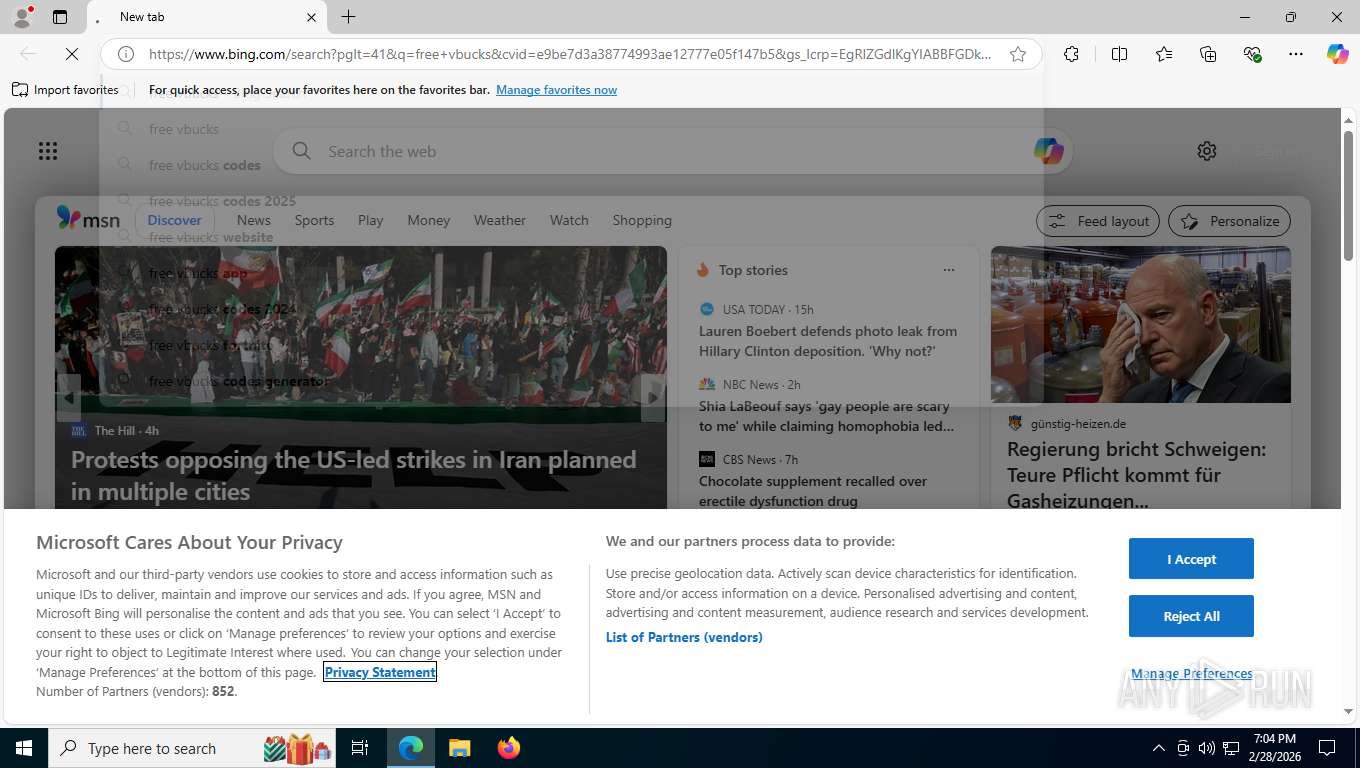Viewport: 1360px width, 768px height.
Task: Select the free vbucks codes 2025 suggestion
Action: click(x=222, y=201)
